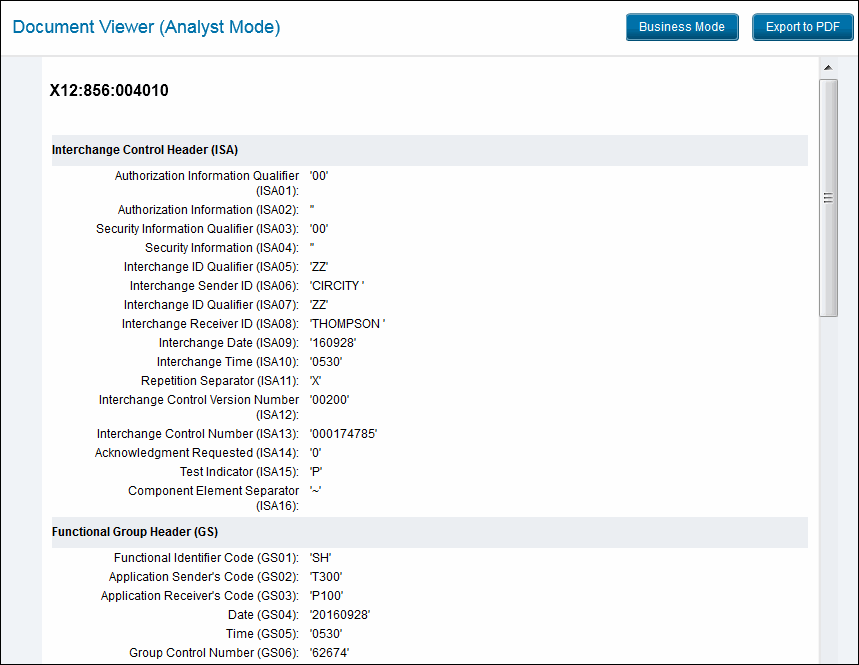
Task: Click the X12:856:004010 document heading
Action: pos(109,91)
